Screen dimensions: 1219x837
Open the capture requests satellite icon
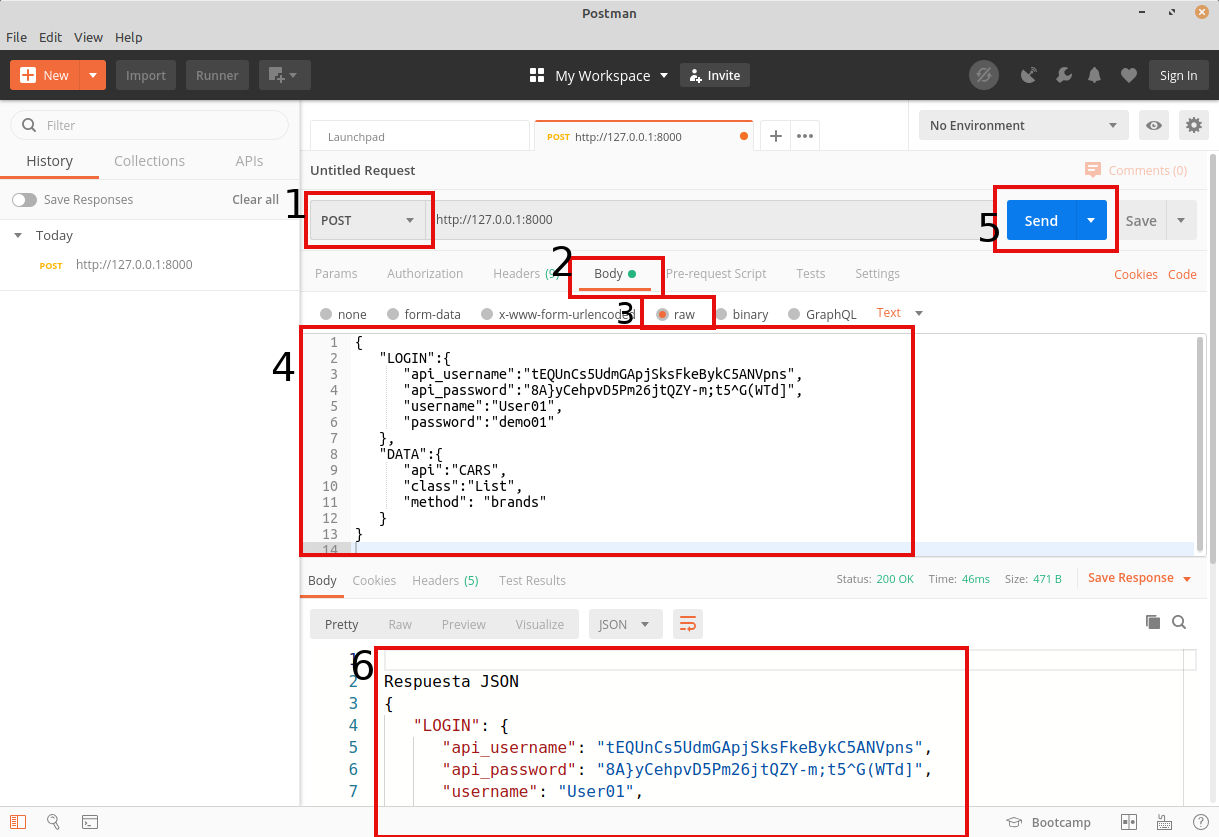(x=1028, y=75)
